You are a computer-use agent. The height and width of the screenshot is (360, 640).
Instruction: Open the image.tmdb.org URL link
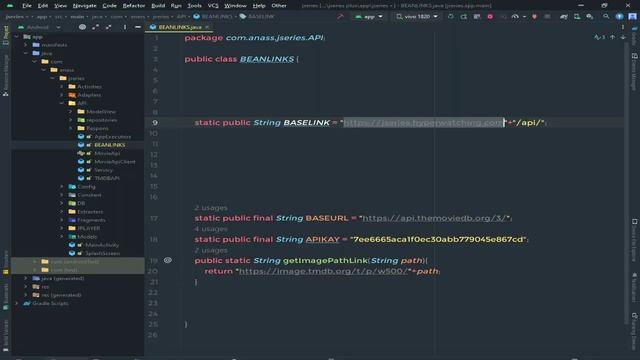(323, 271)
